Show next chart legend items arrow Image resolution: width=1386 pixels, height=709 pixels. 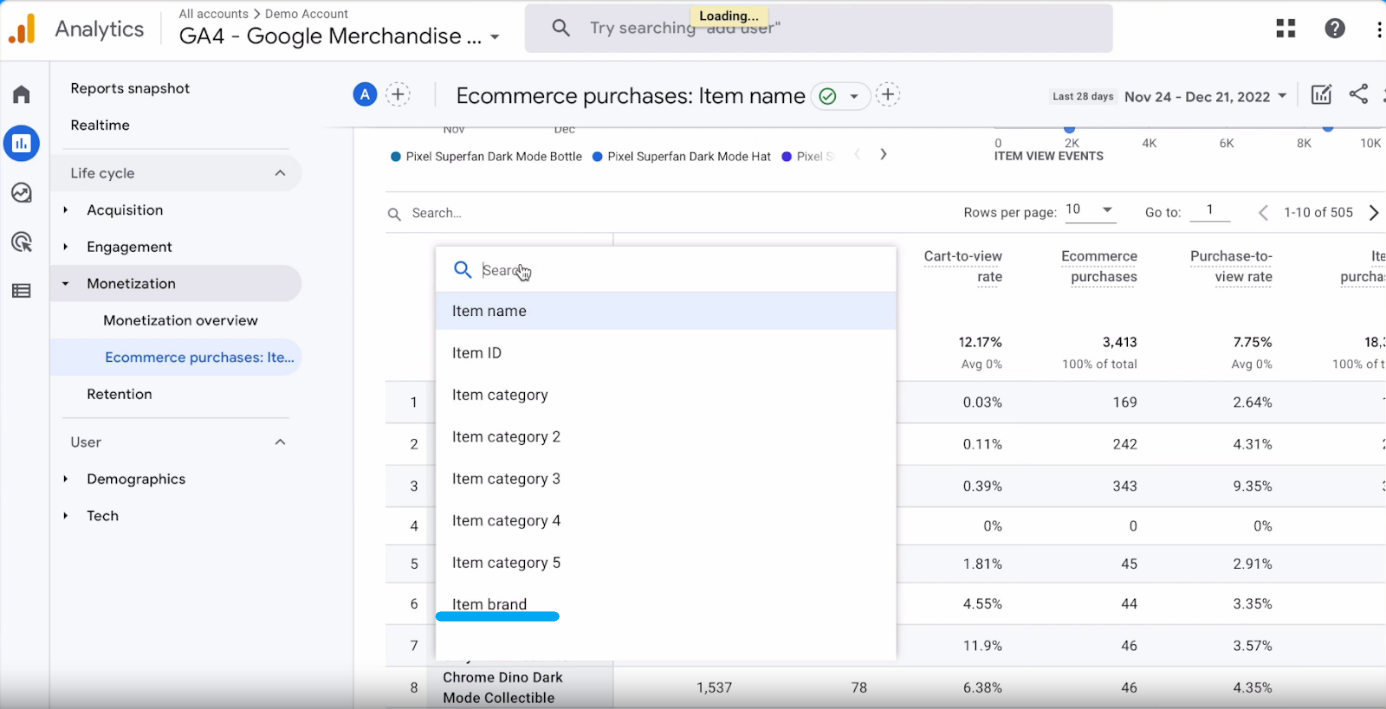tap(883, 154)
